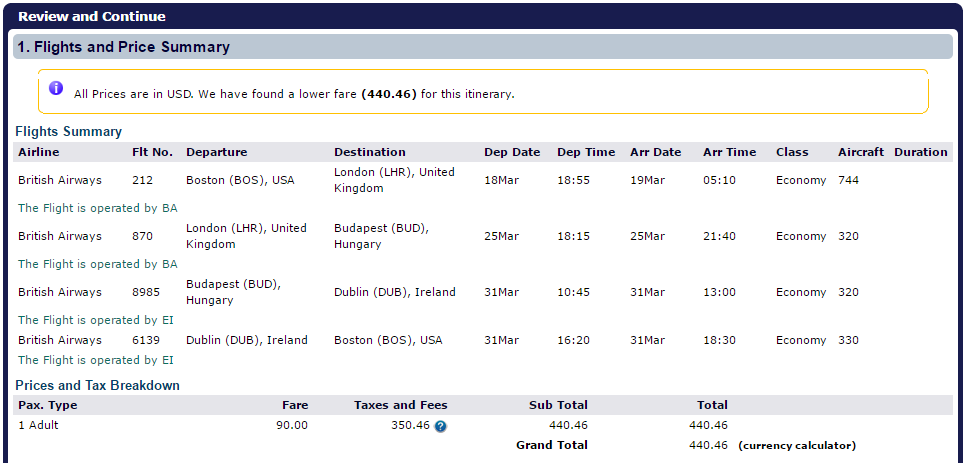This screenshot has height=463, width=968.
Task: Click the Airline column header
Action: (x=39, y=152)
